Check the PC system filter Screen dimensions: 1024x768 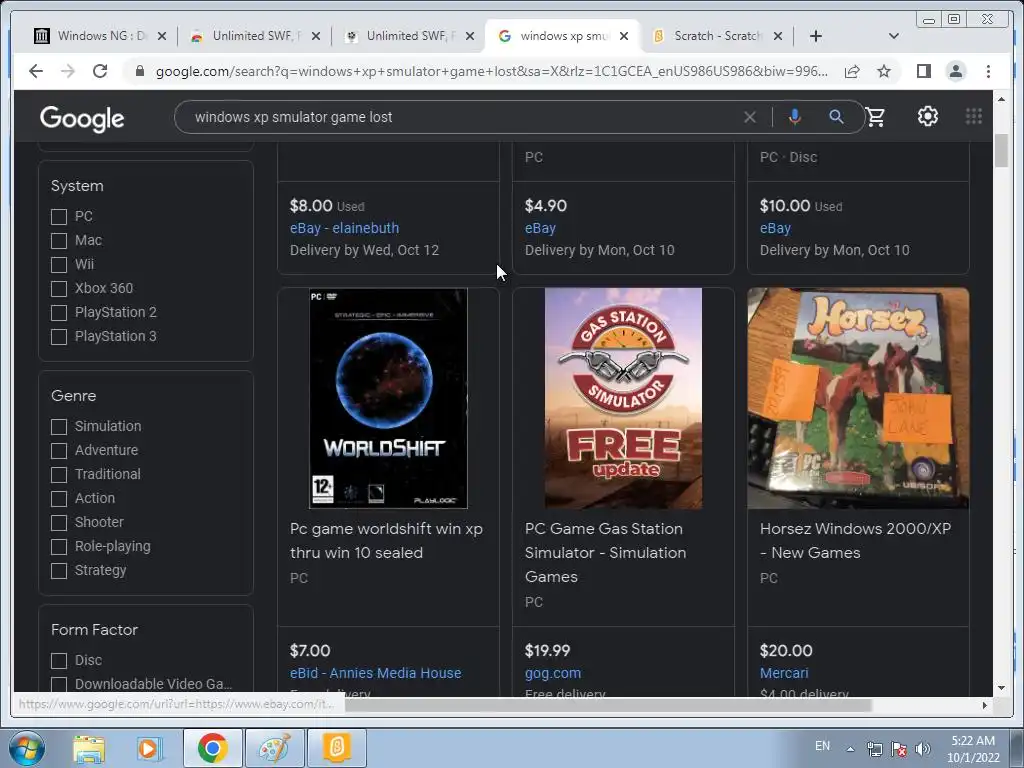point(59,216)
